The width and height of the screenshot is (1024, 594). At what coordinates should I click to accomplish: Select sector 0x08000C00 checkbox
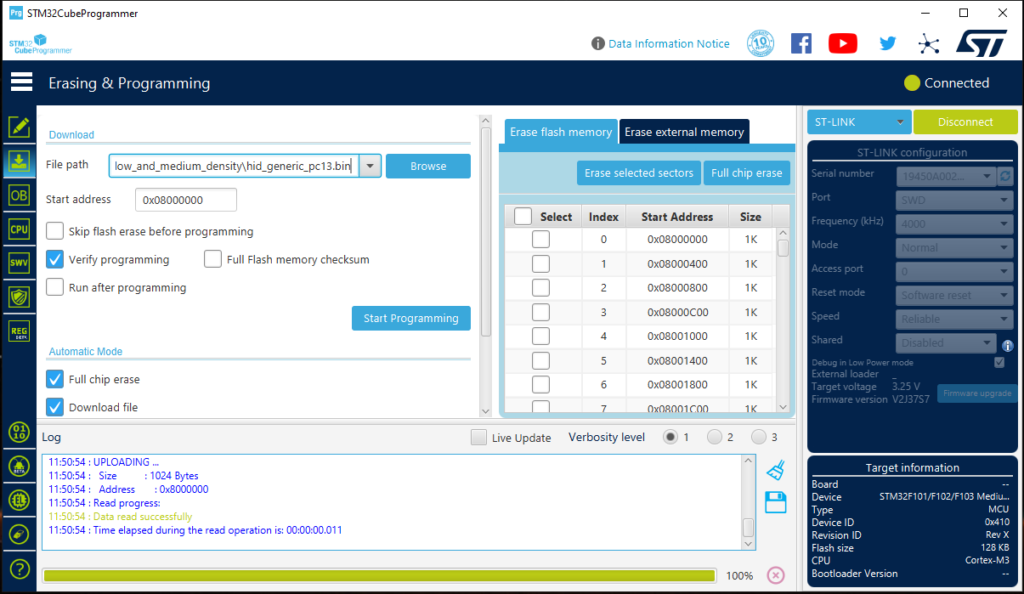tap(541, 312)
